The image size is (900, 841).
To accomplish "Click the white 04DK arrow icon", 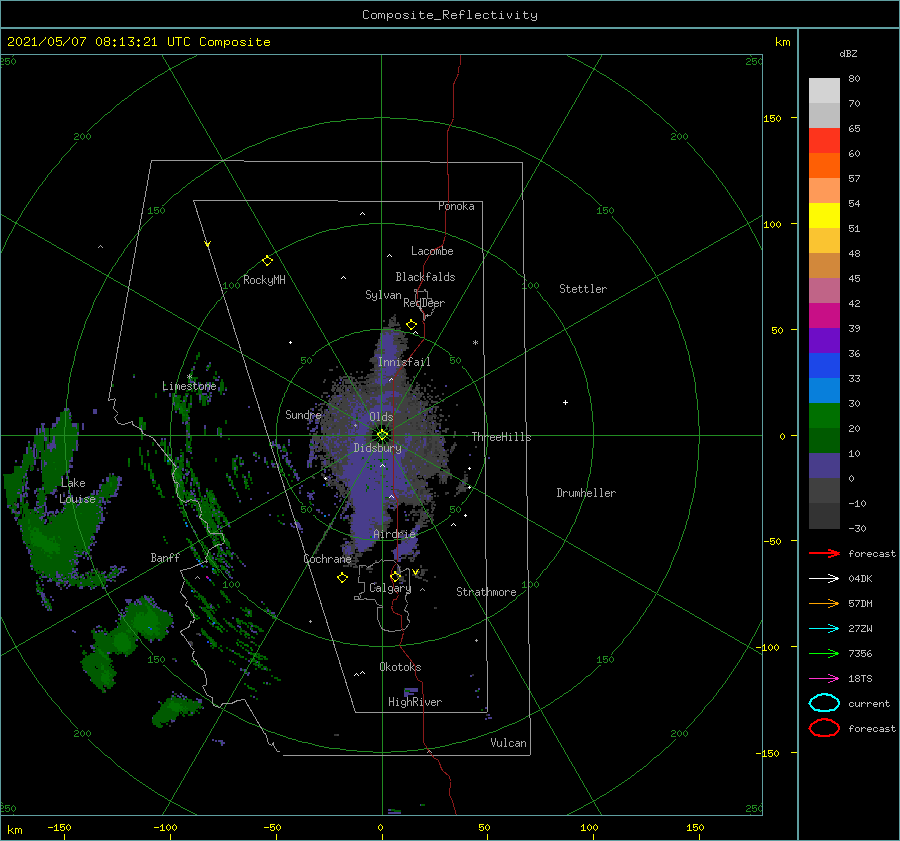I will click(824, 579).
